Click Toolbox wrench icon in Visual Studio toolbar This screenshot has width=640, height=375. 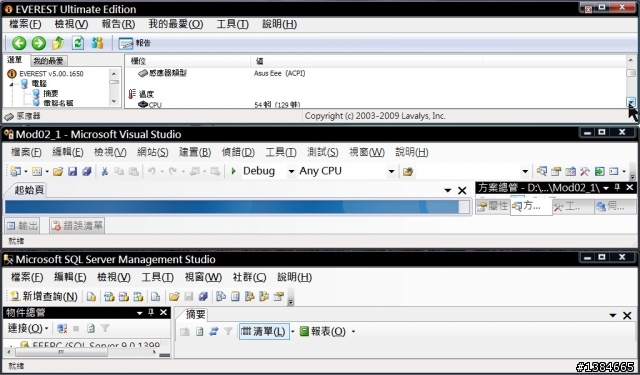click(x=584, y=171)
